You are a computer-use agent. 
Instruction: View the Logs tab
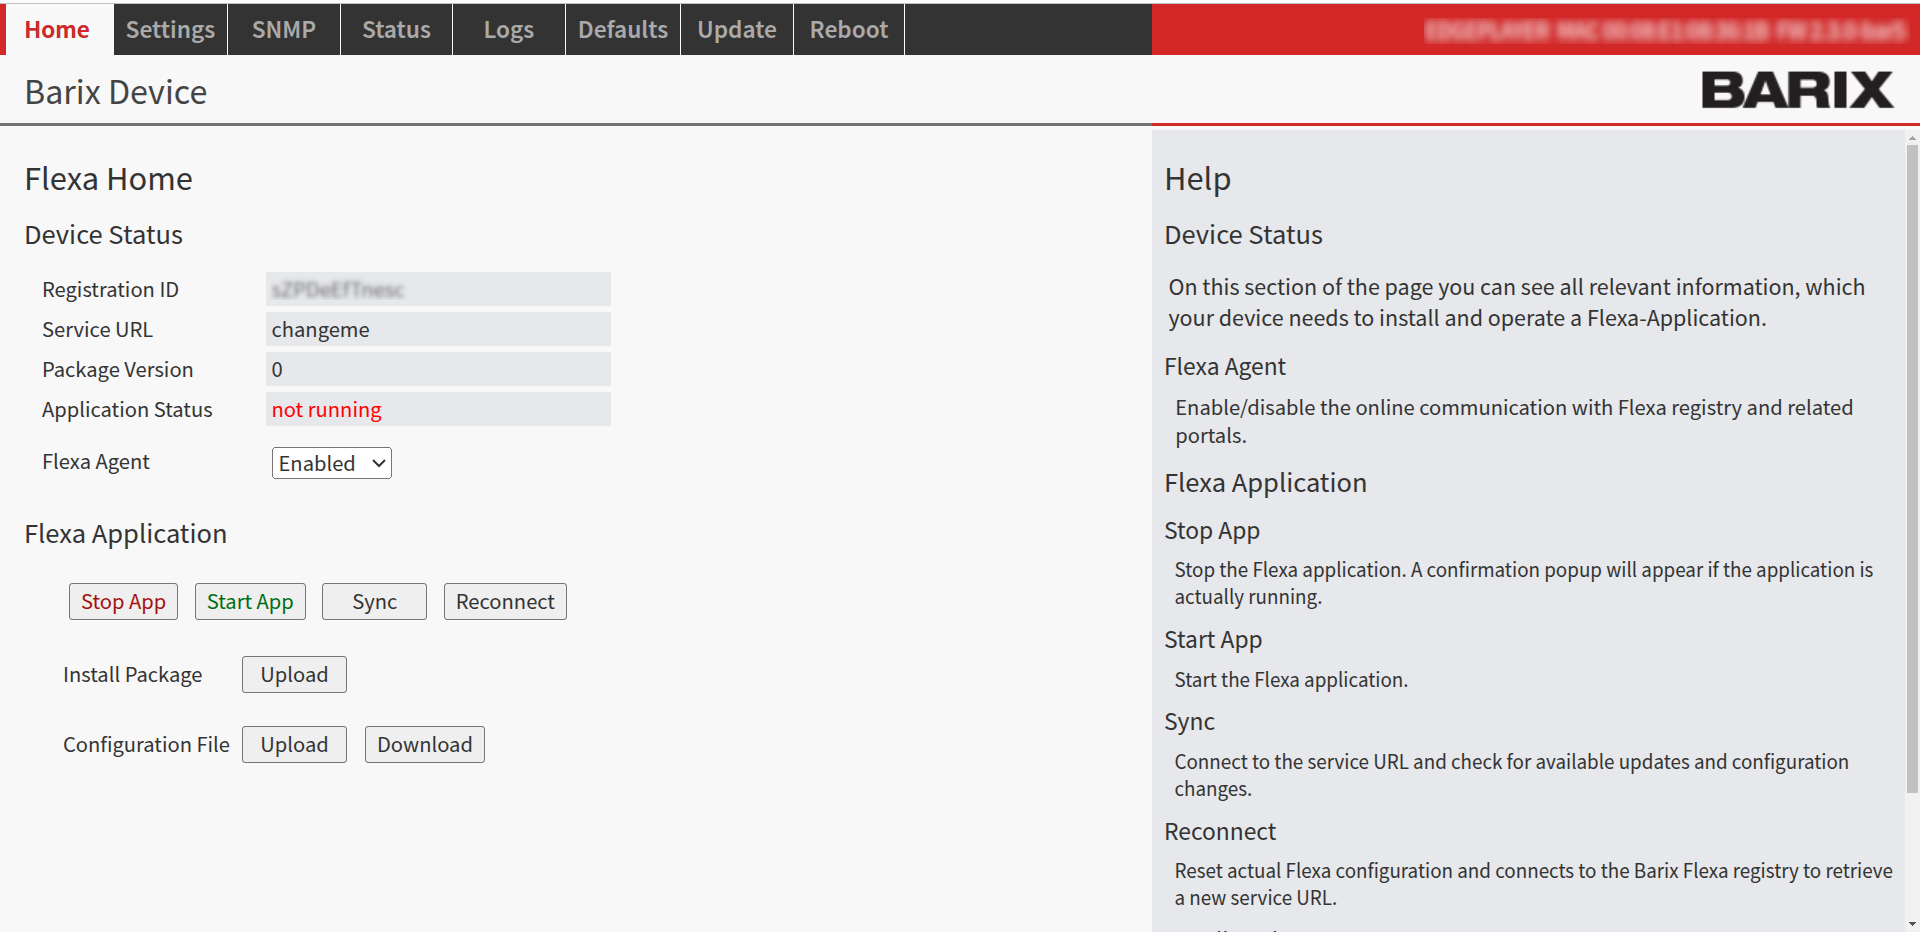(508, 30)
